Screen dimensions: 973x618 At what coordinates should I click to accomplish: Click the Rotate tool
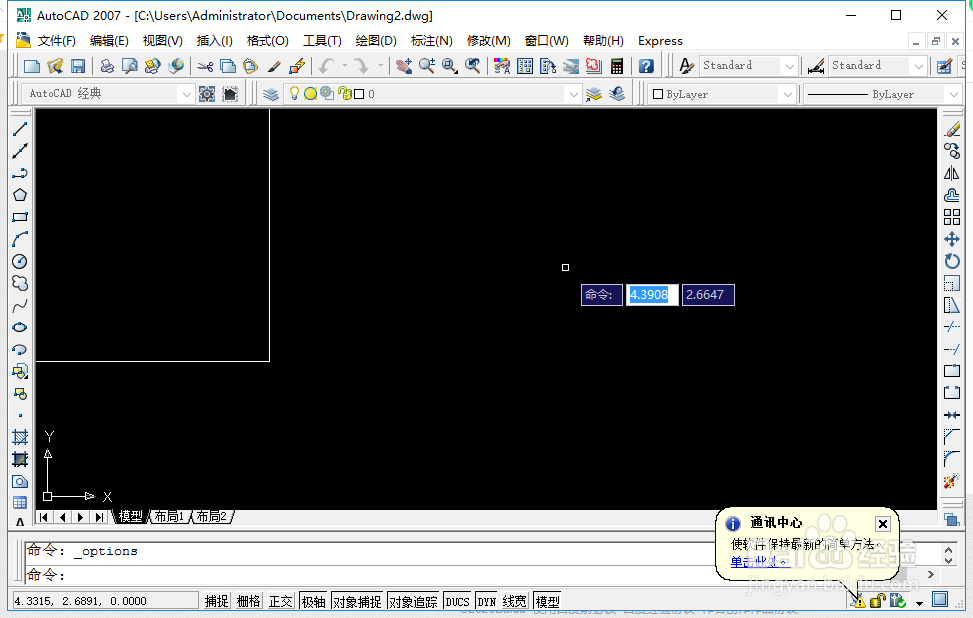[952, 261]
